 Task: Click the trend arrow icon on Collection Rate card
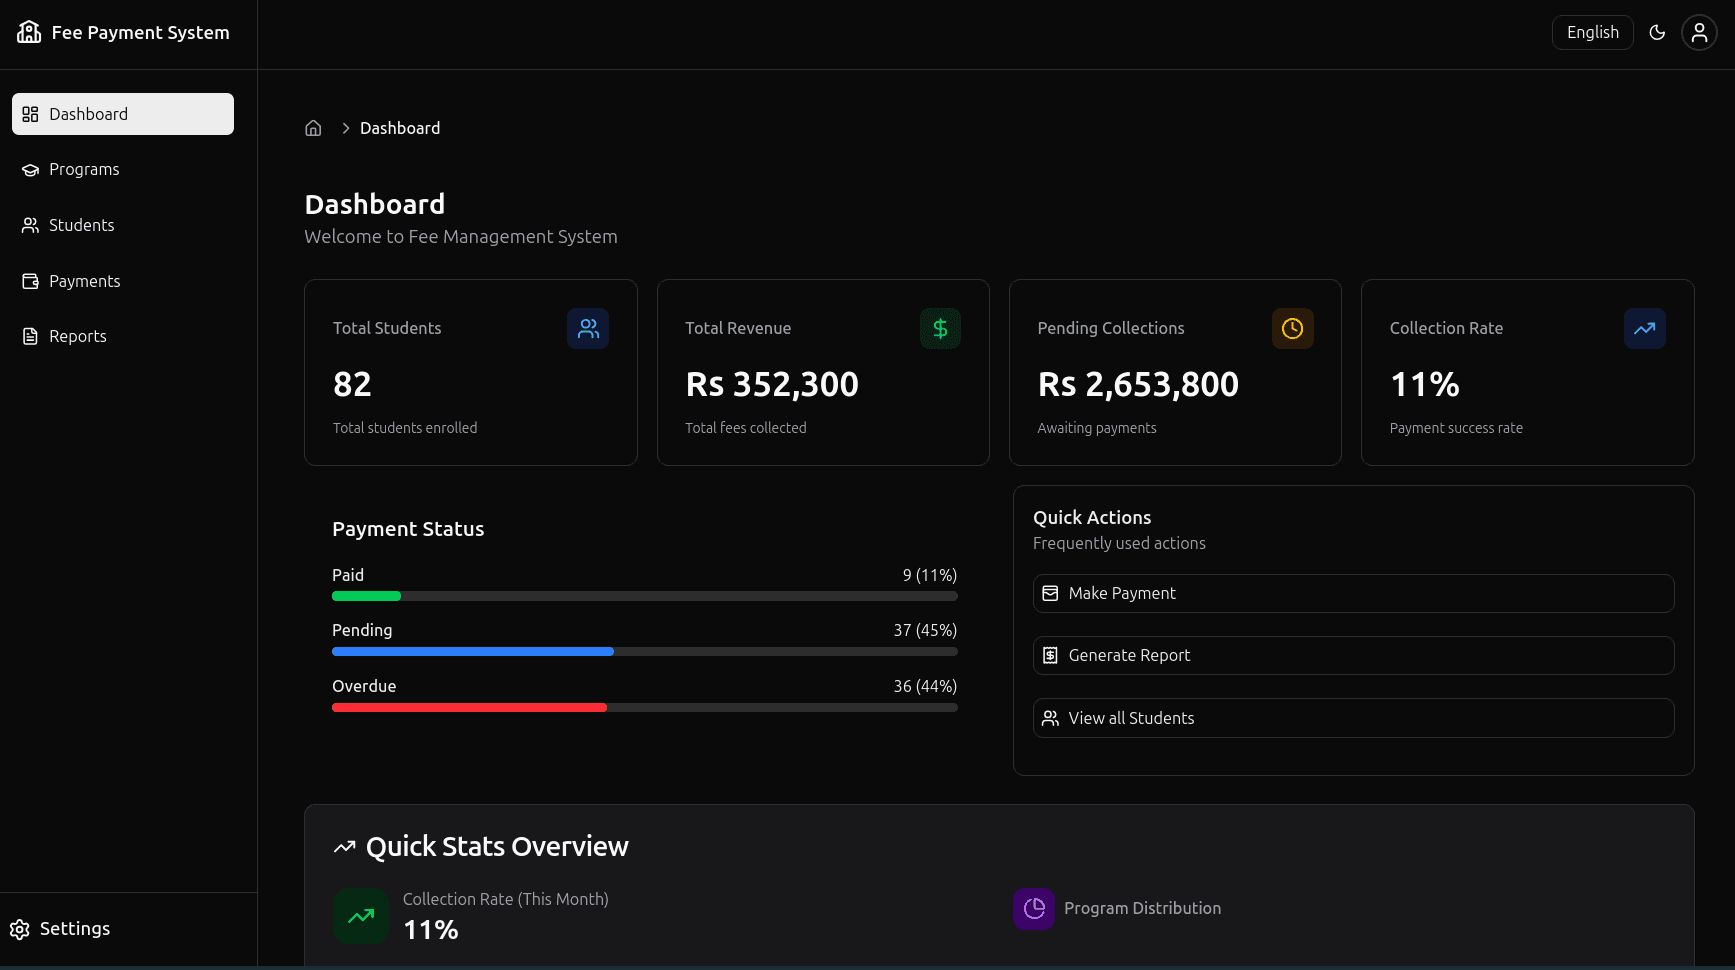click(x=1644, y=328)
